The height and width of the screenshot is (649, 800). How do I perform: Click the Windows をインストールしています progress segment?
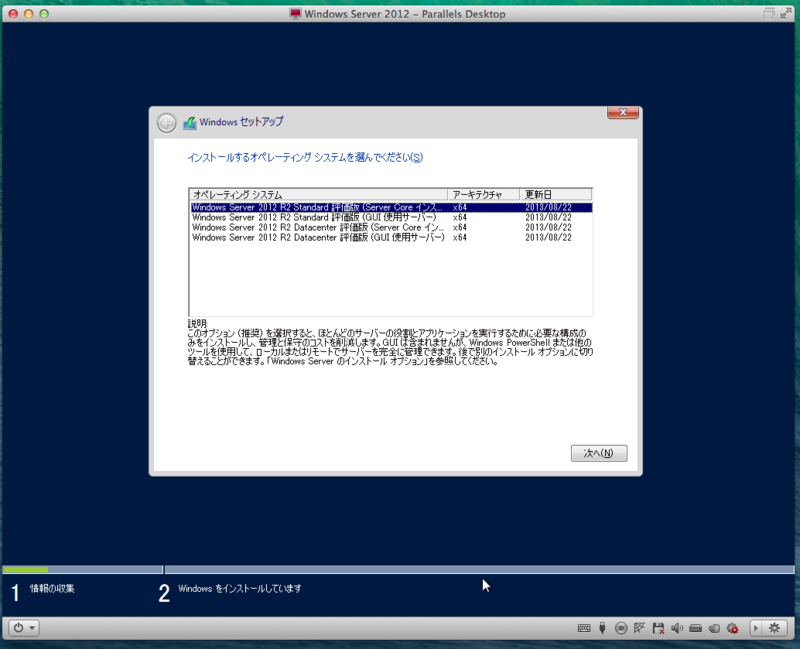pos(480,569)
